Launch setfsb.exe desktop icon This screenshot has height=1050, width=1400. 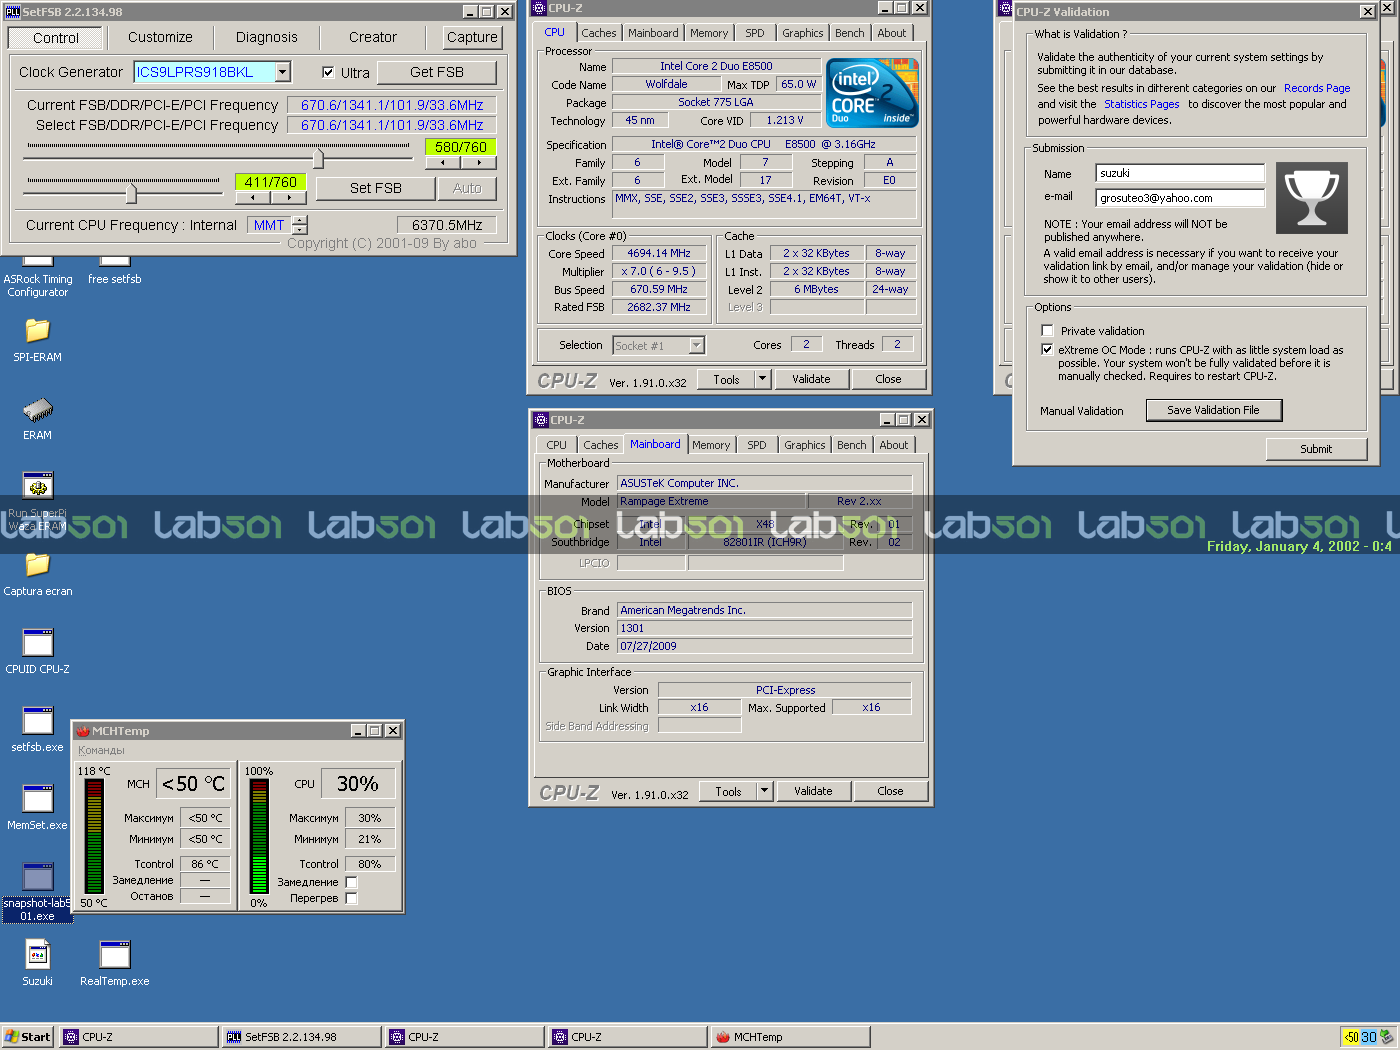pyautogui.click(x=37, y=721)
